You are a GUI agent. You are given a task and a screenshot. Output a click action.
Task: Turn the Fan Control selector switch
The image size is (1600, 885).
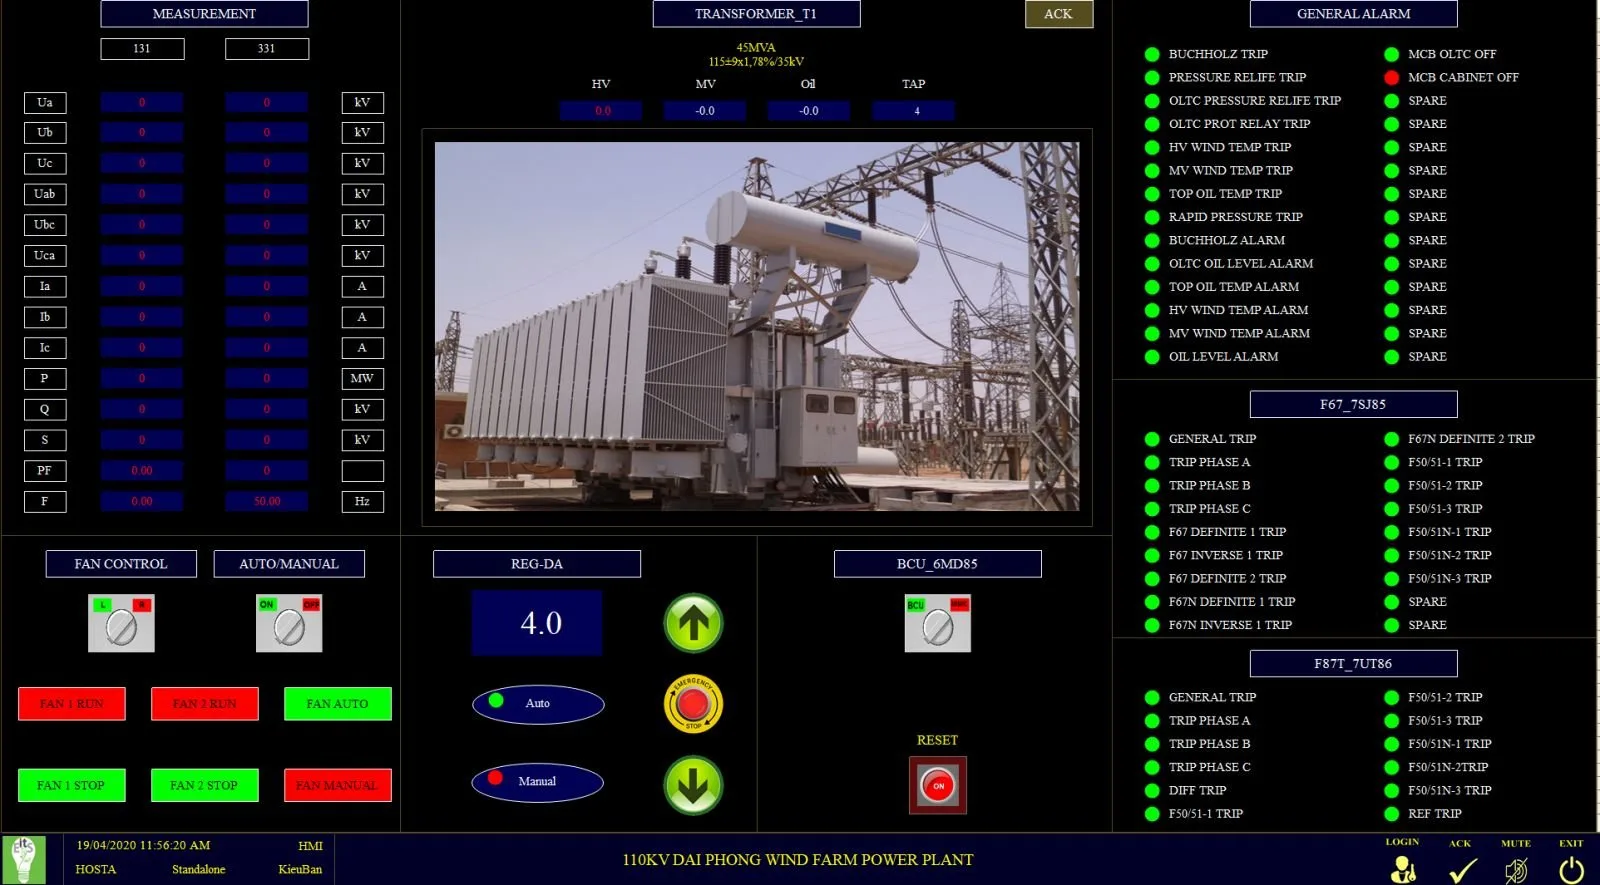click(x=121, y=624)
